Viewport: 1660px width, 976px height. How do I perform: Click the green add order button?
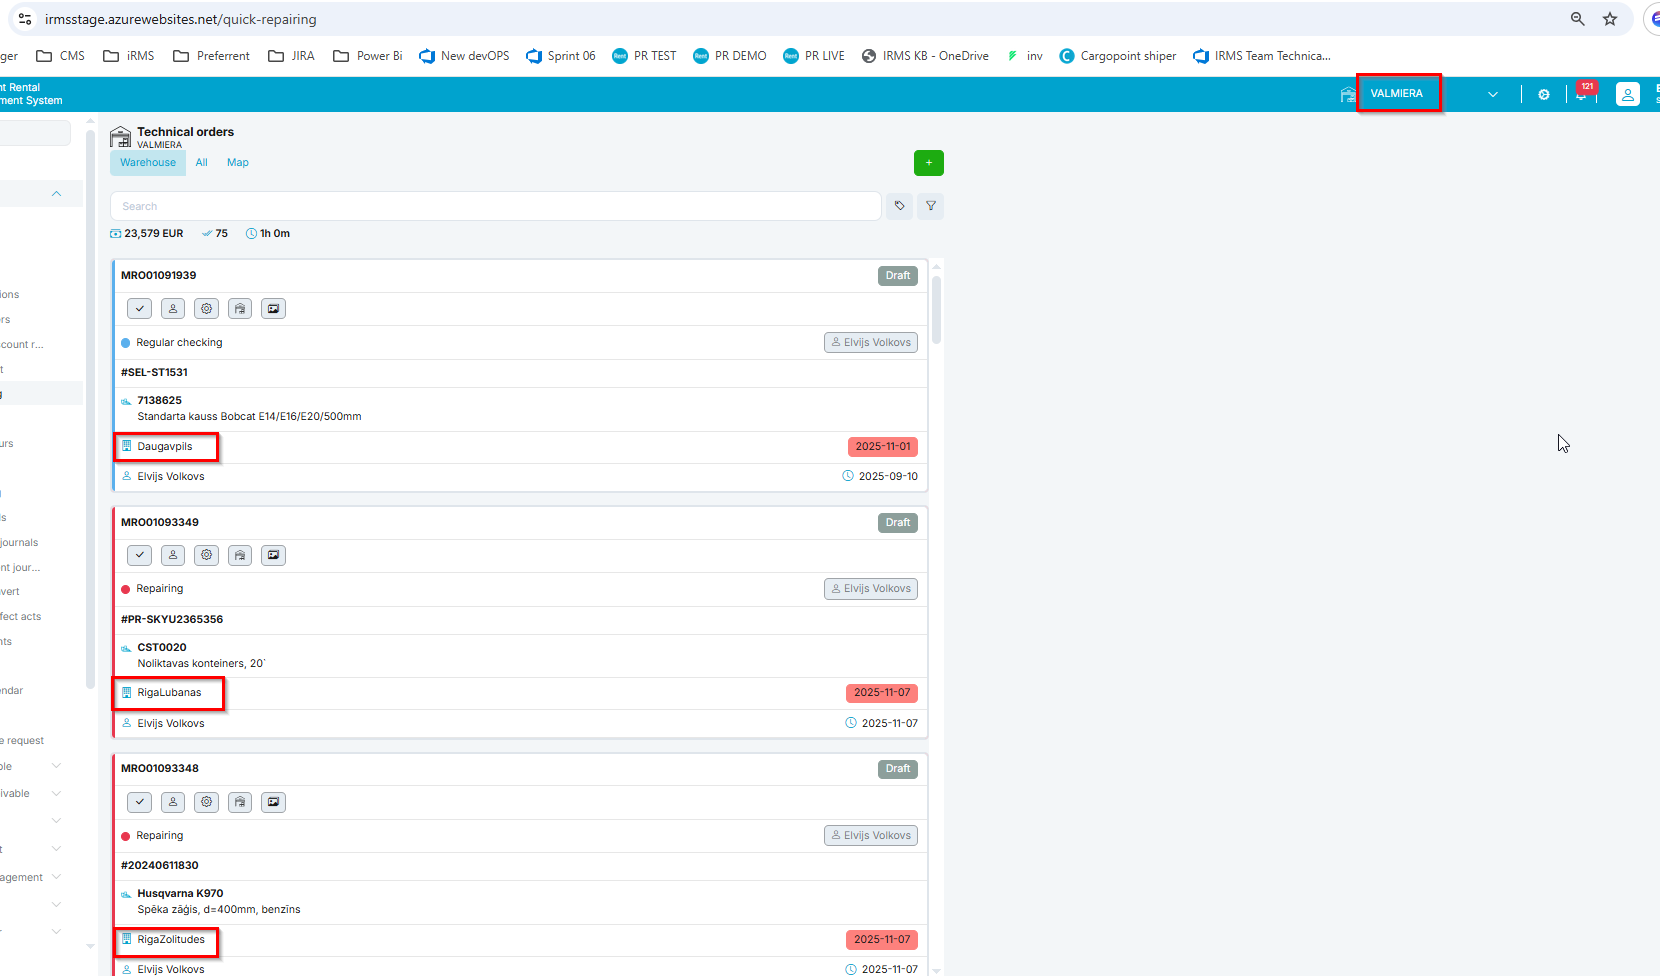(928, 163)
